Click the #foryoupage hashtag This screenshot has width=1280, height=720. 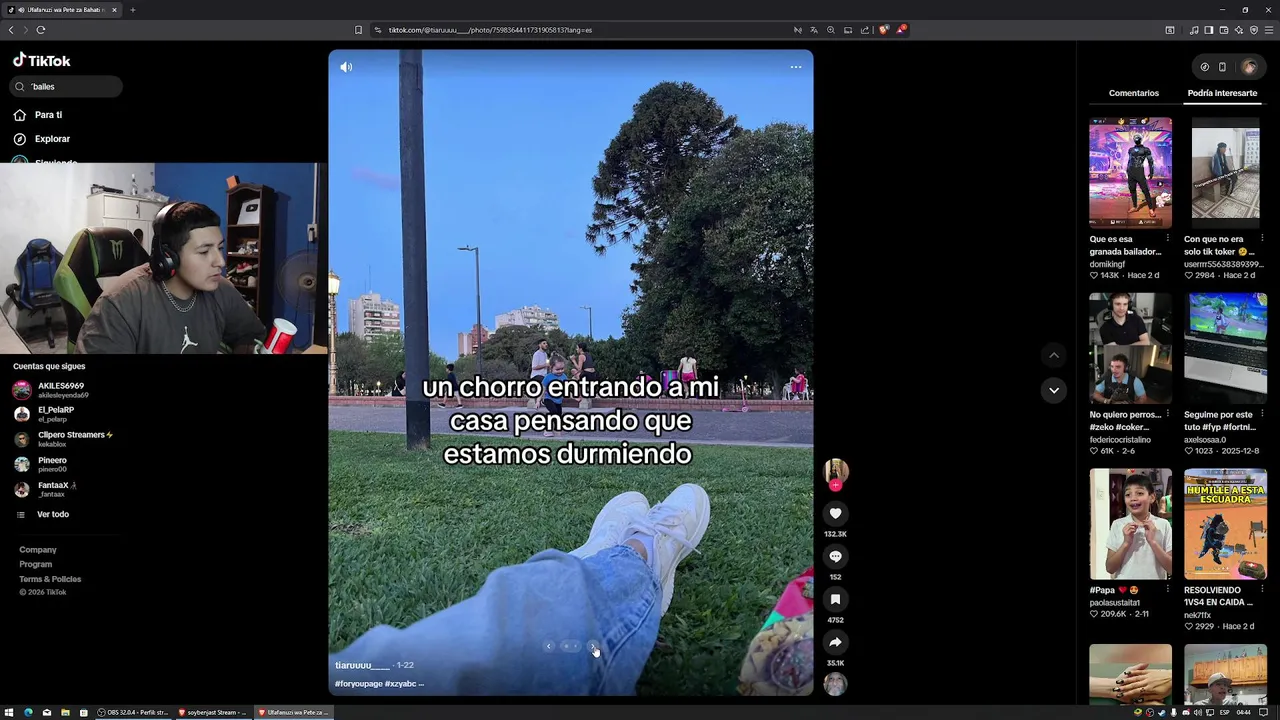(359, 684)
